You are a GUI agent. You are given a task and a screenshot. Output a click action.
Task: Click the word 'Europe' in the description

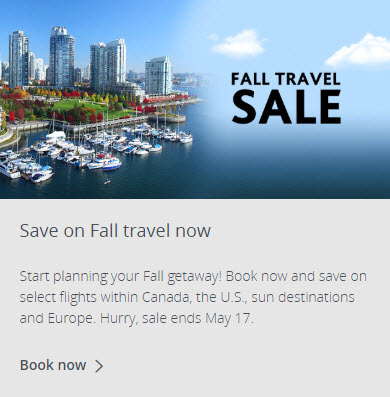click(x=72, y=319)
